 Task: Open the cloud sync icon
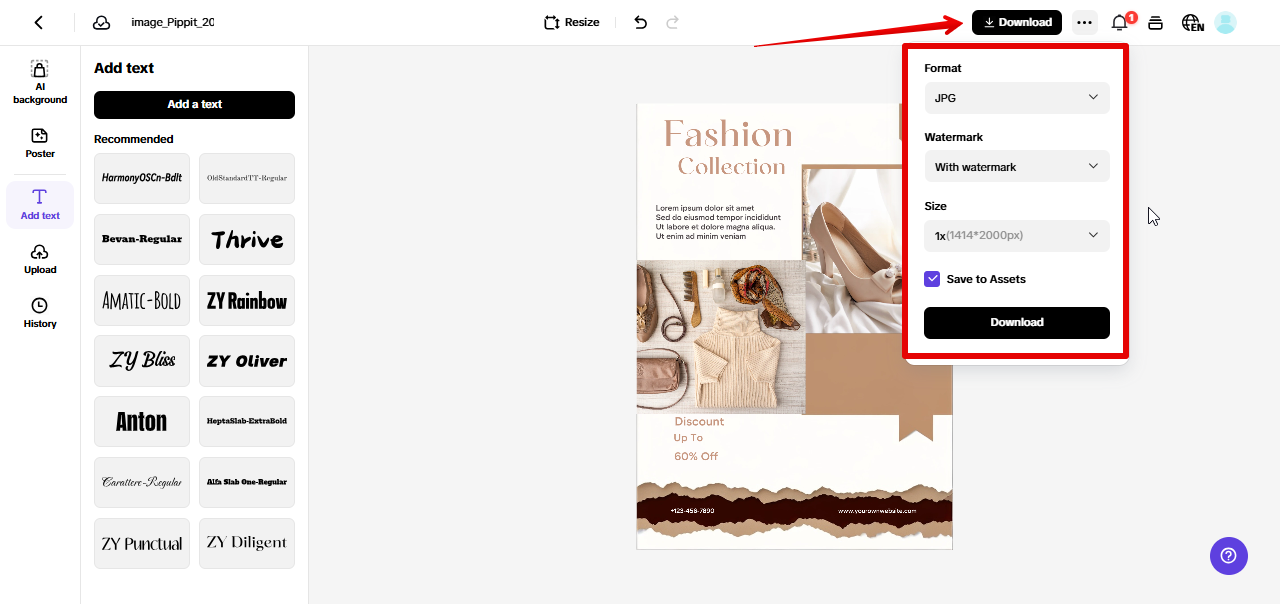pyautogui.click(x=101, y=21)
